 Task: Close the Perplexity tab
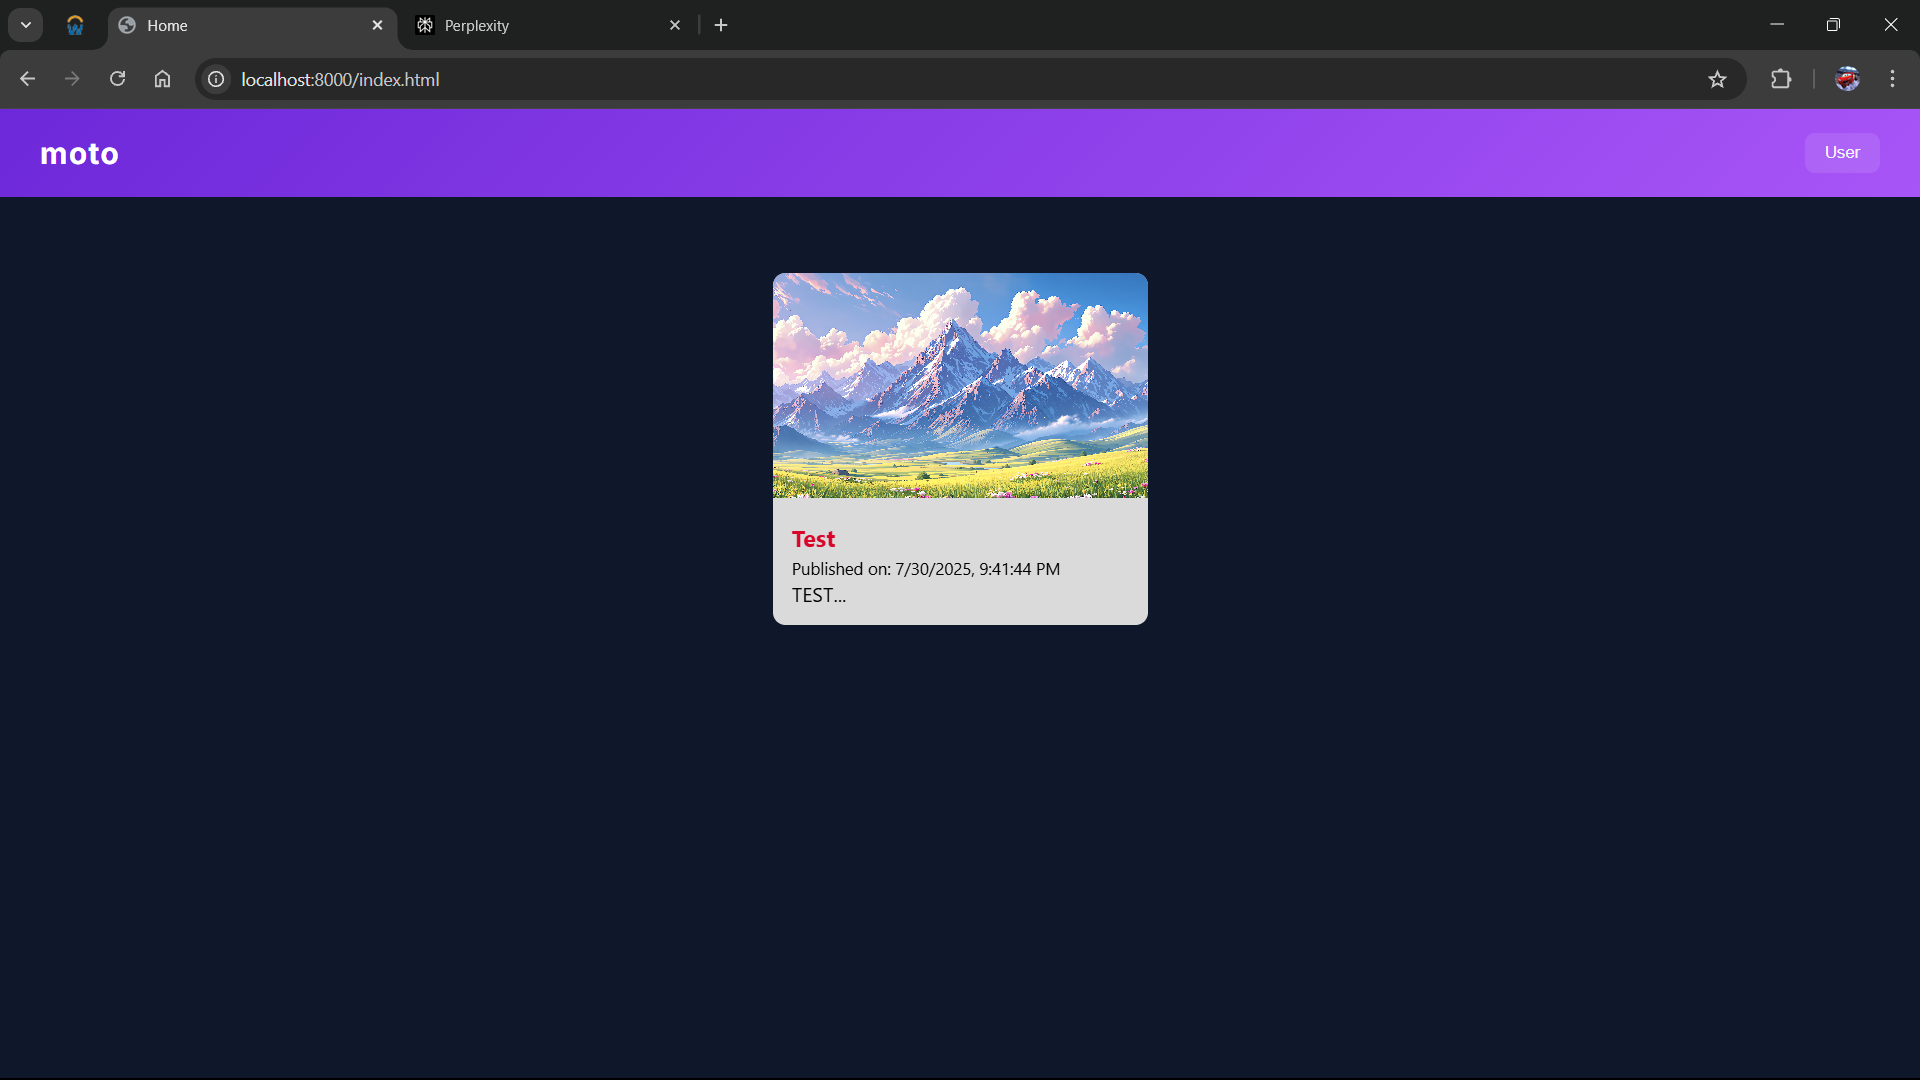tap(675, 25)
